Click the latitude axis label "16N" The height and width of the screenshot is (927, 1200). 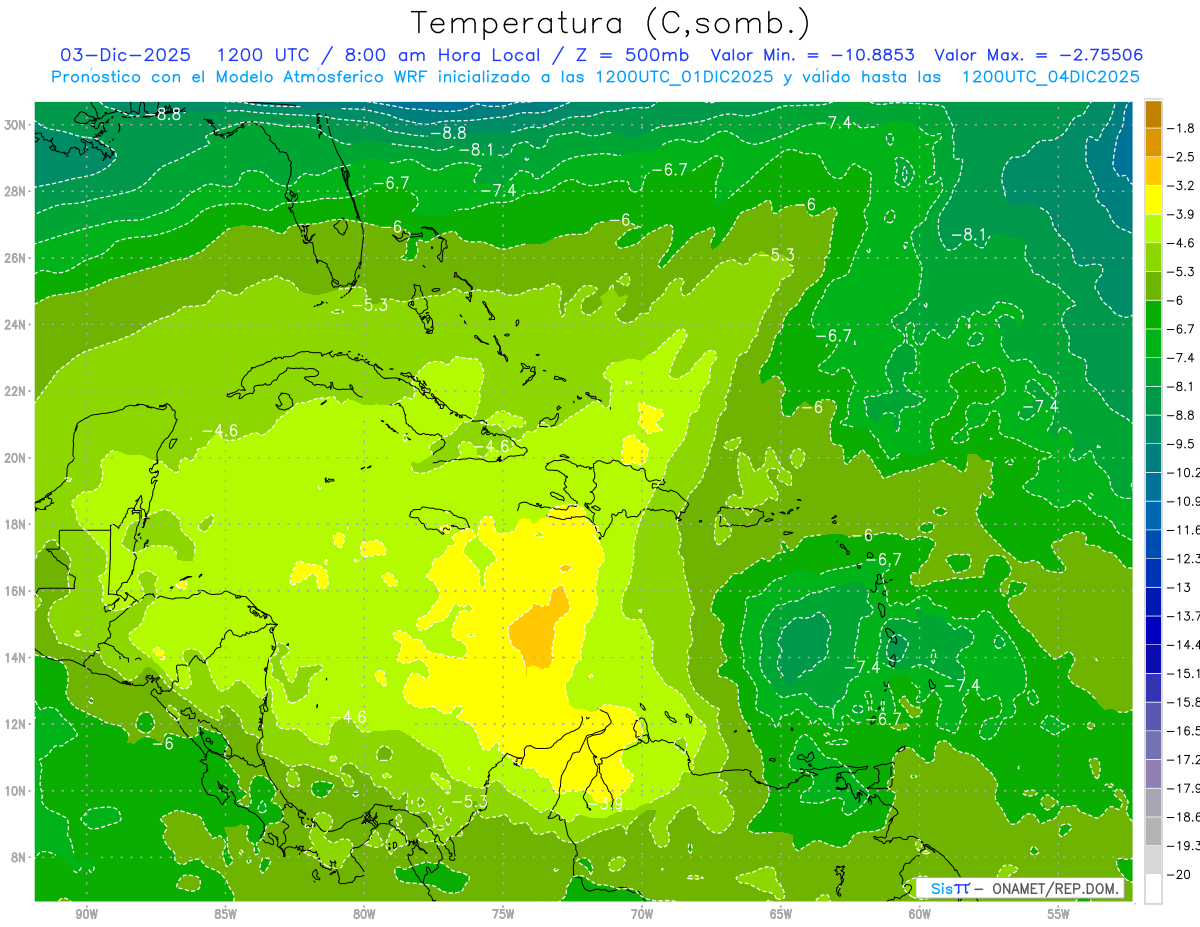[15, 591]
